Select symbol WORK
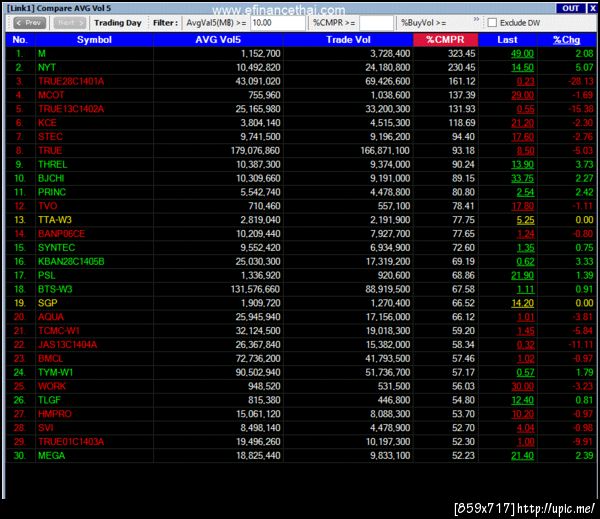Image resolution: width=600 pixels, height=519 pixels. (x=52, y=386)
